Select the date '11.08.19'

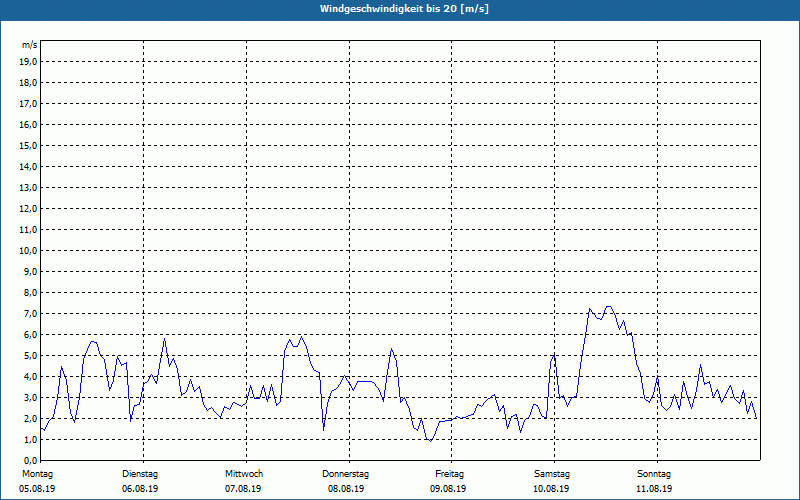coord(654,489)
